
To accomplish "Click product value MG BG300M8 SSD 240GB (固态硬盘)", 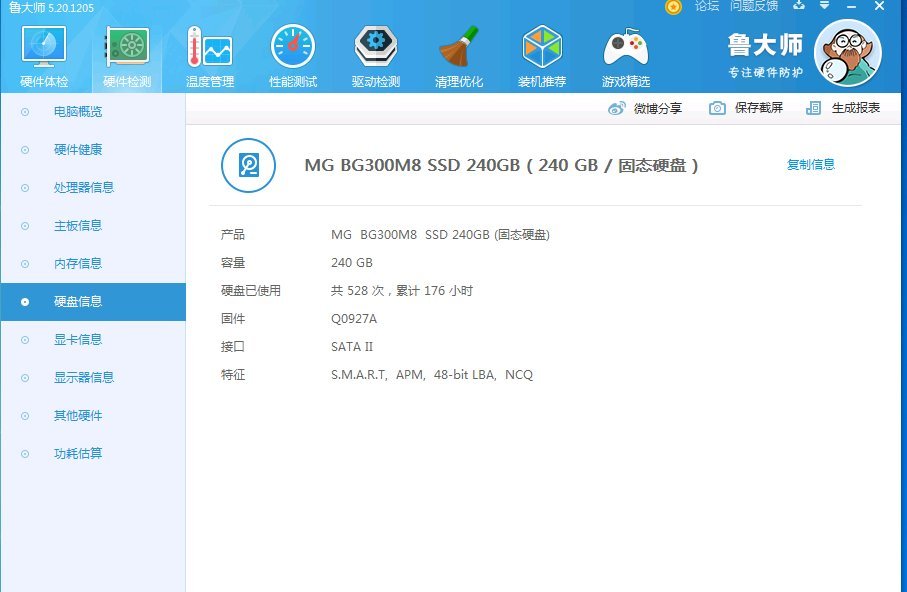I will pos(440,235).
